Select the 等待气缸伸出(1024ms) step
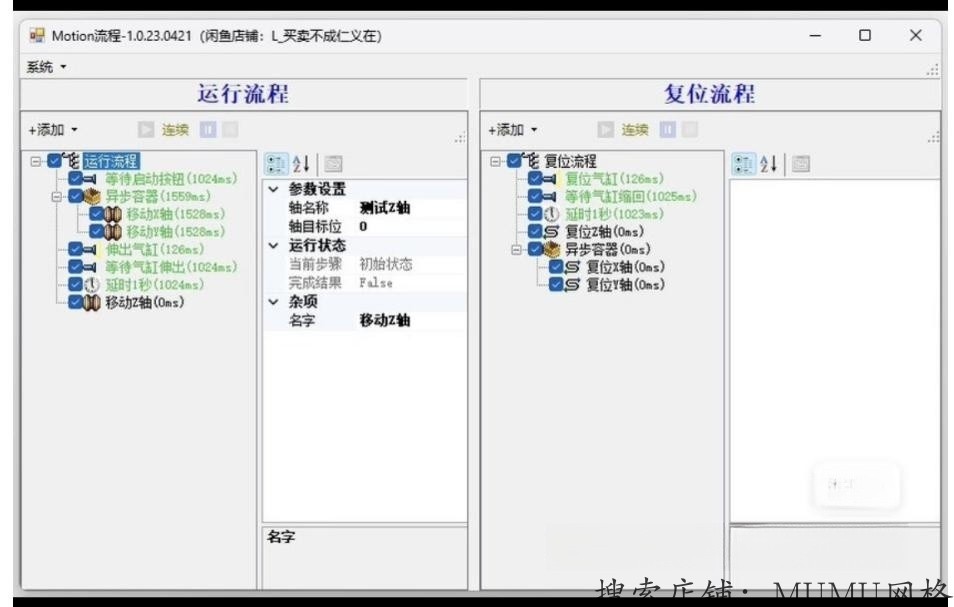Viewport: 954px width, 607px height. click(x=171, y=267)
